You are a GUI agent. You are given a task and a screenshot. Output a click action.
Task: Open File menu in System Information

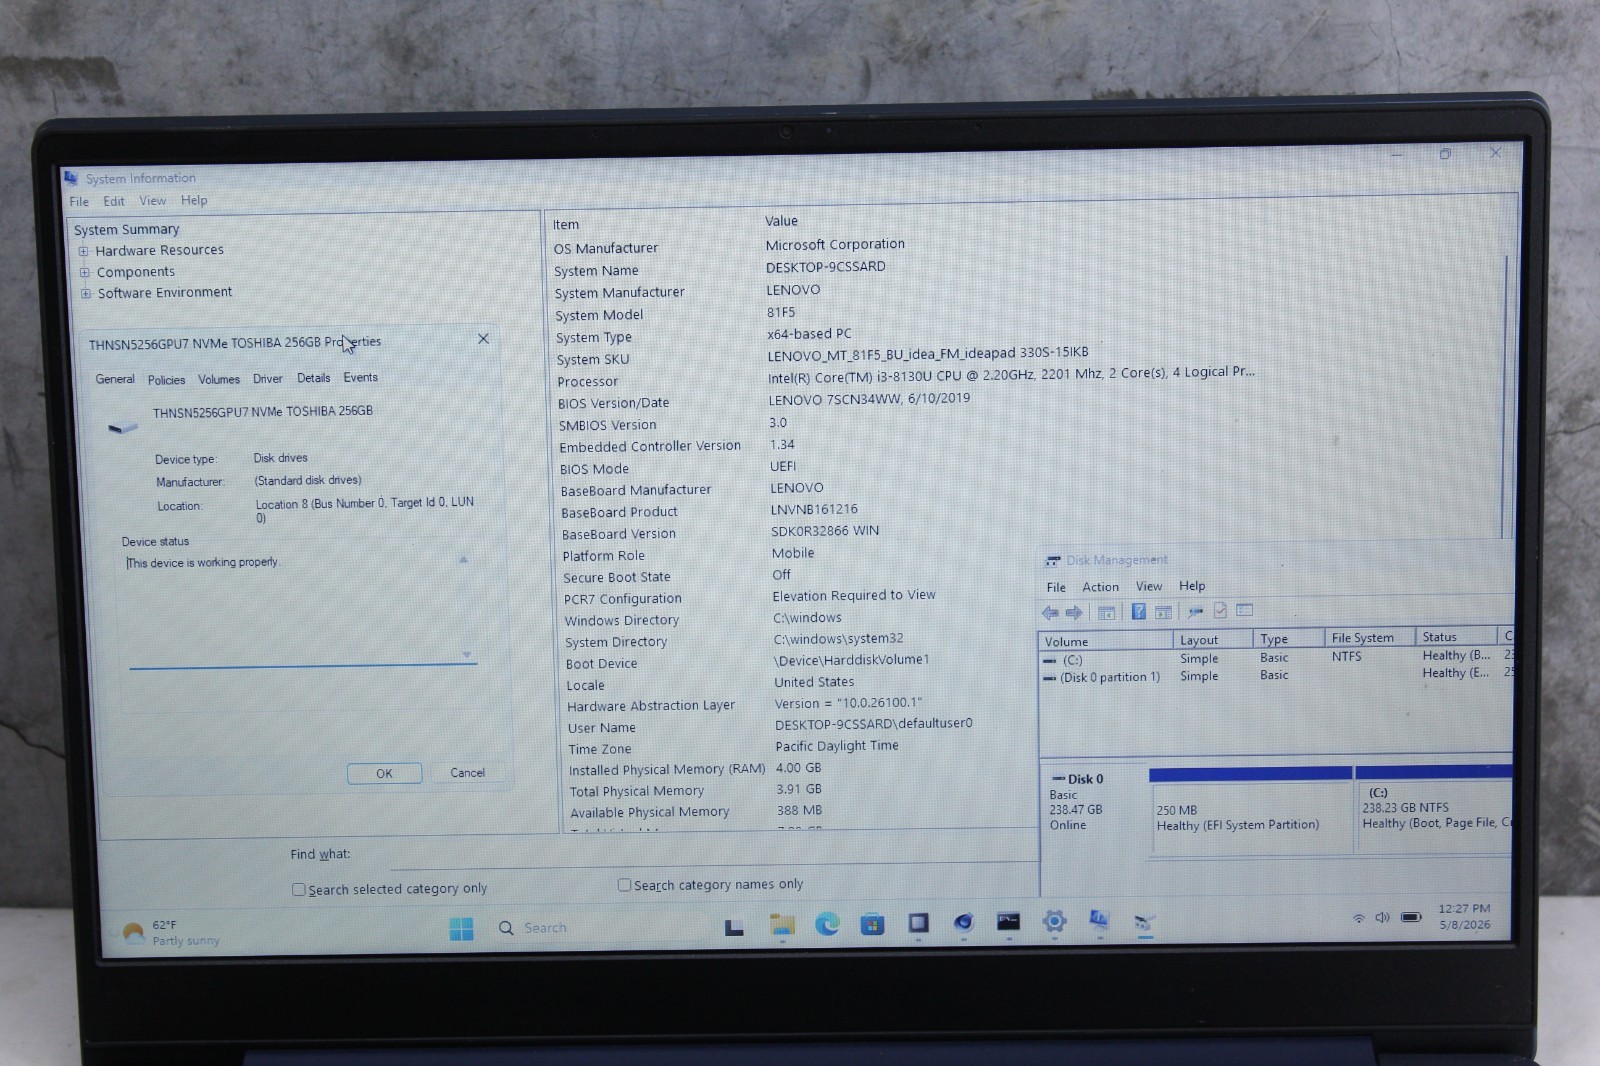pyautogui.click(x=79, y=202)
